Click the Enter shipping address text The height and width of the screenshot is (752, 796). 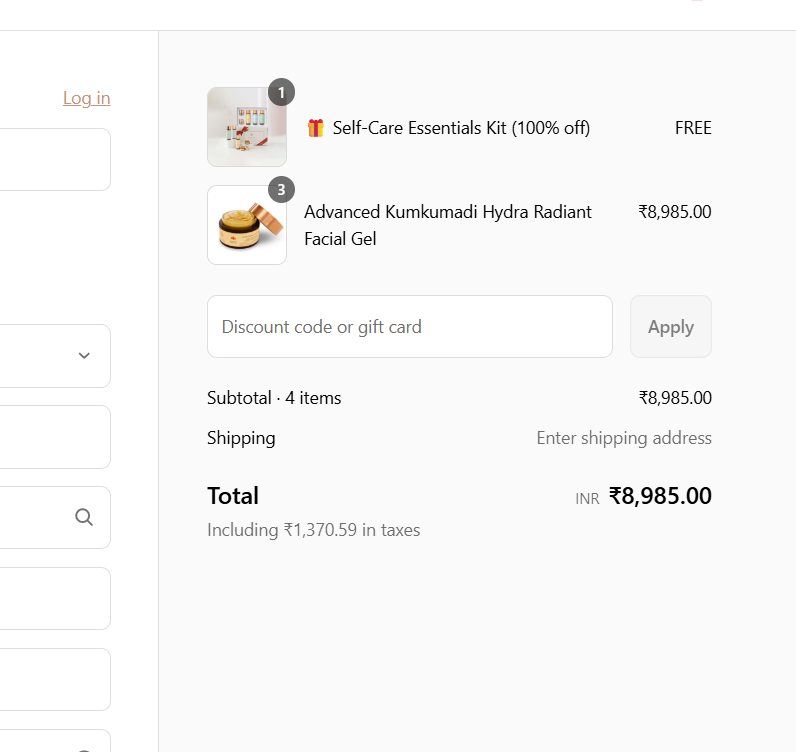(624, 438)
